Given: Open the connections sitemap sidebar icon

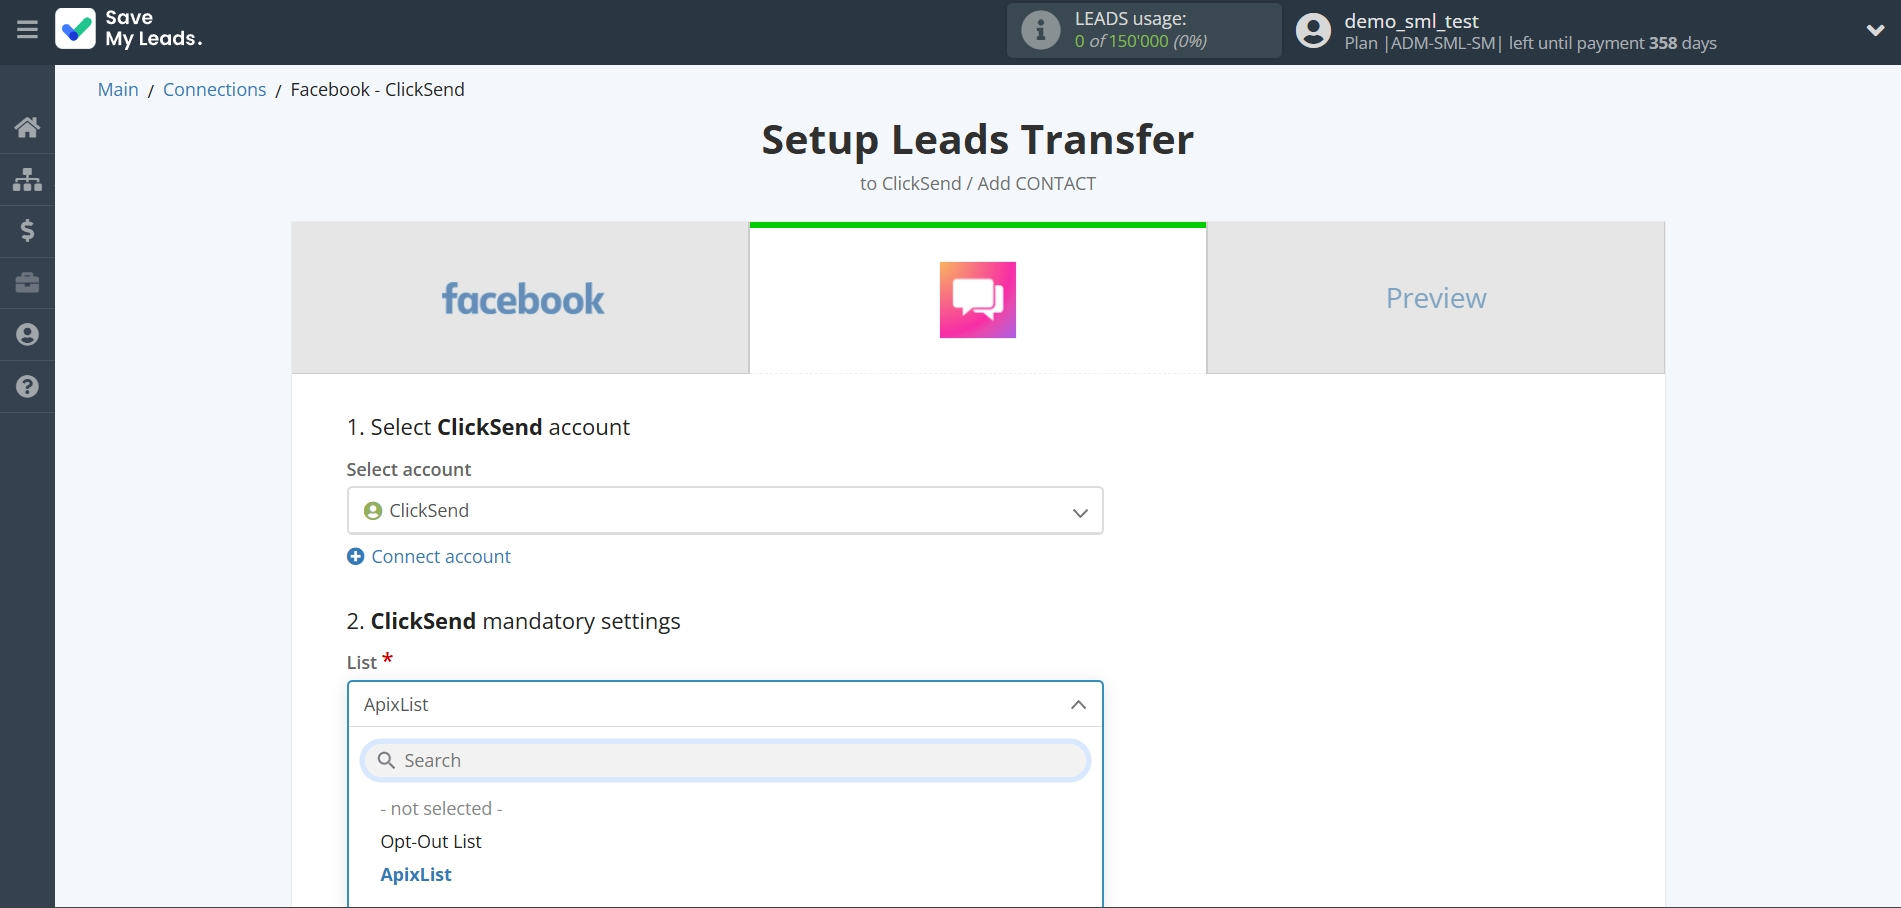Looking at the screenshot, I should [x=27, y=179].
